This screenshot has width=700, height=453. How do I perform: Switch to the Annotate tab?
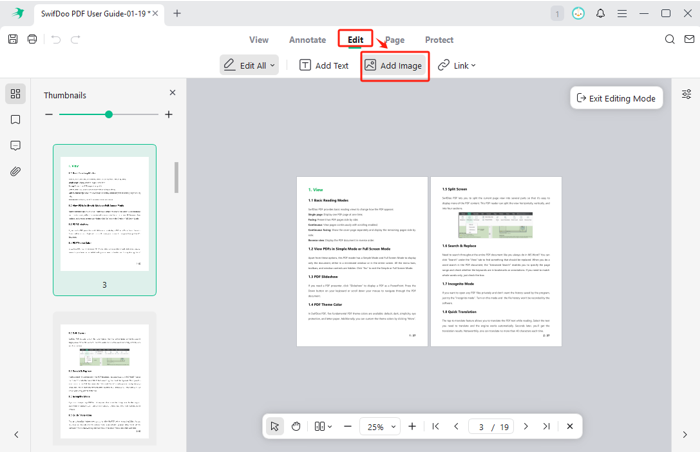point(307,40)
